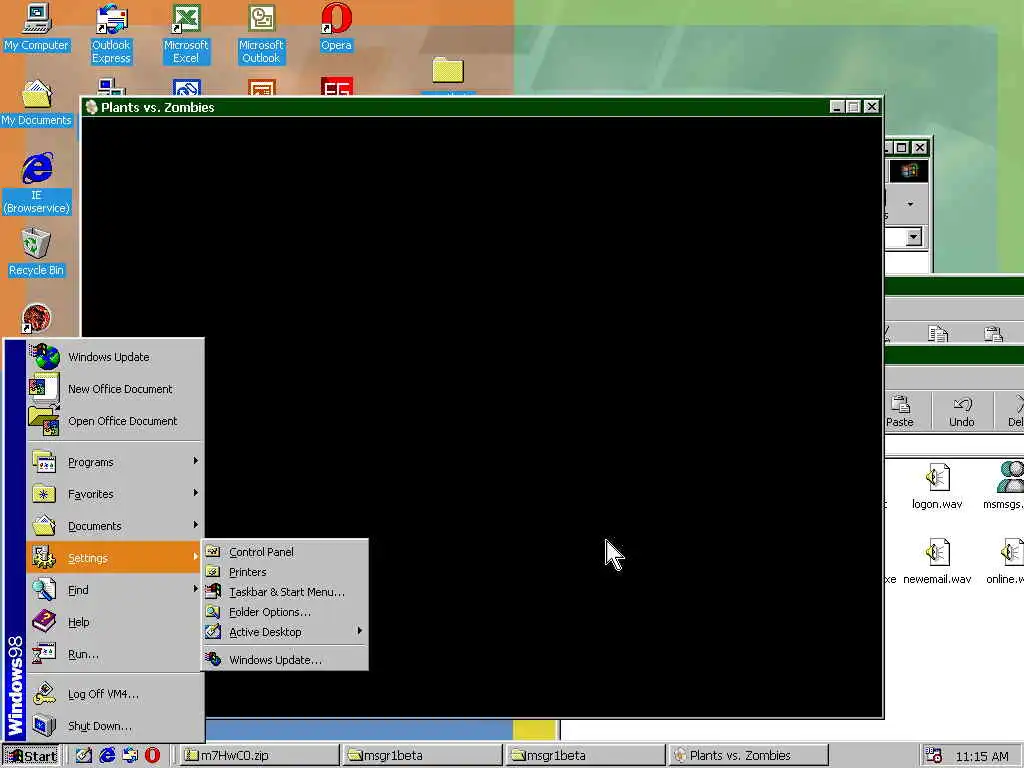Image resolution: width=1024 pixels, height=768 pixels.
Task: Expand the Favorites submenu
Action: click(x=115, y=494)
